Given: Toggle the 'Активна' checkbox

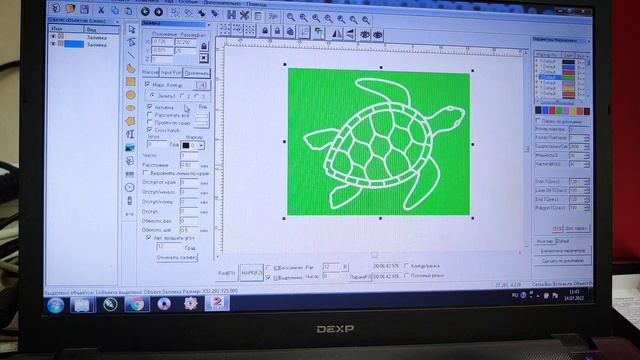Looking at the screenshot, I should point(149,107).
